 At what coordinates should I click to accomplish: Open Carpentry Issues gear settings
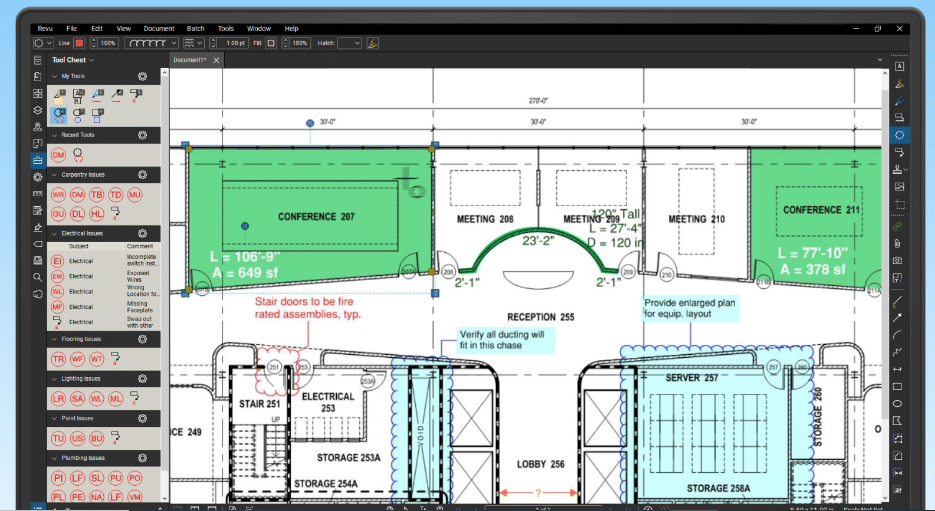coord(143,174)
